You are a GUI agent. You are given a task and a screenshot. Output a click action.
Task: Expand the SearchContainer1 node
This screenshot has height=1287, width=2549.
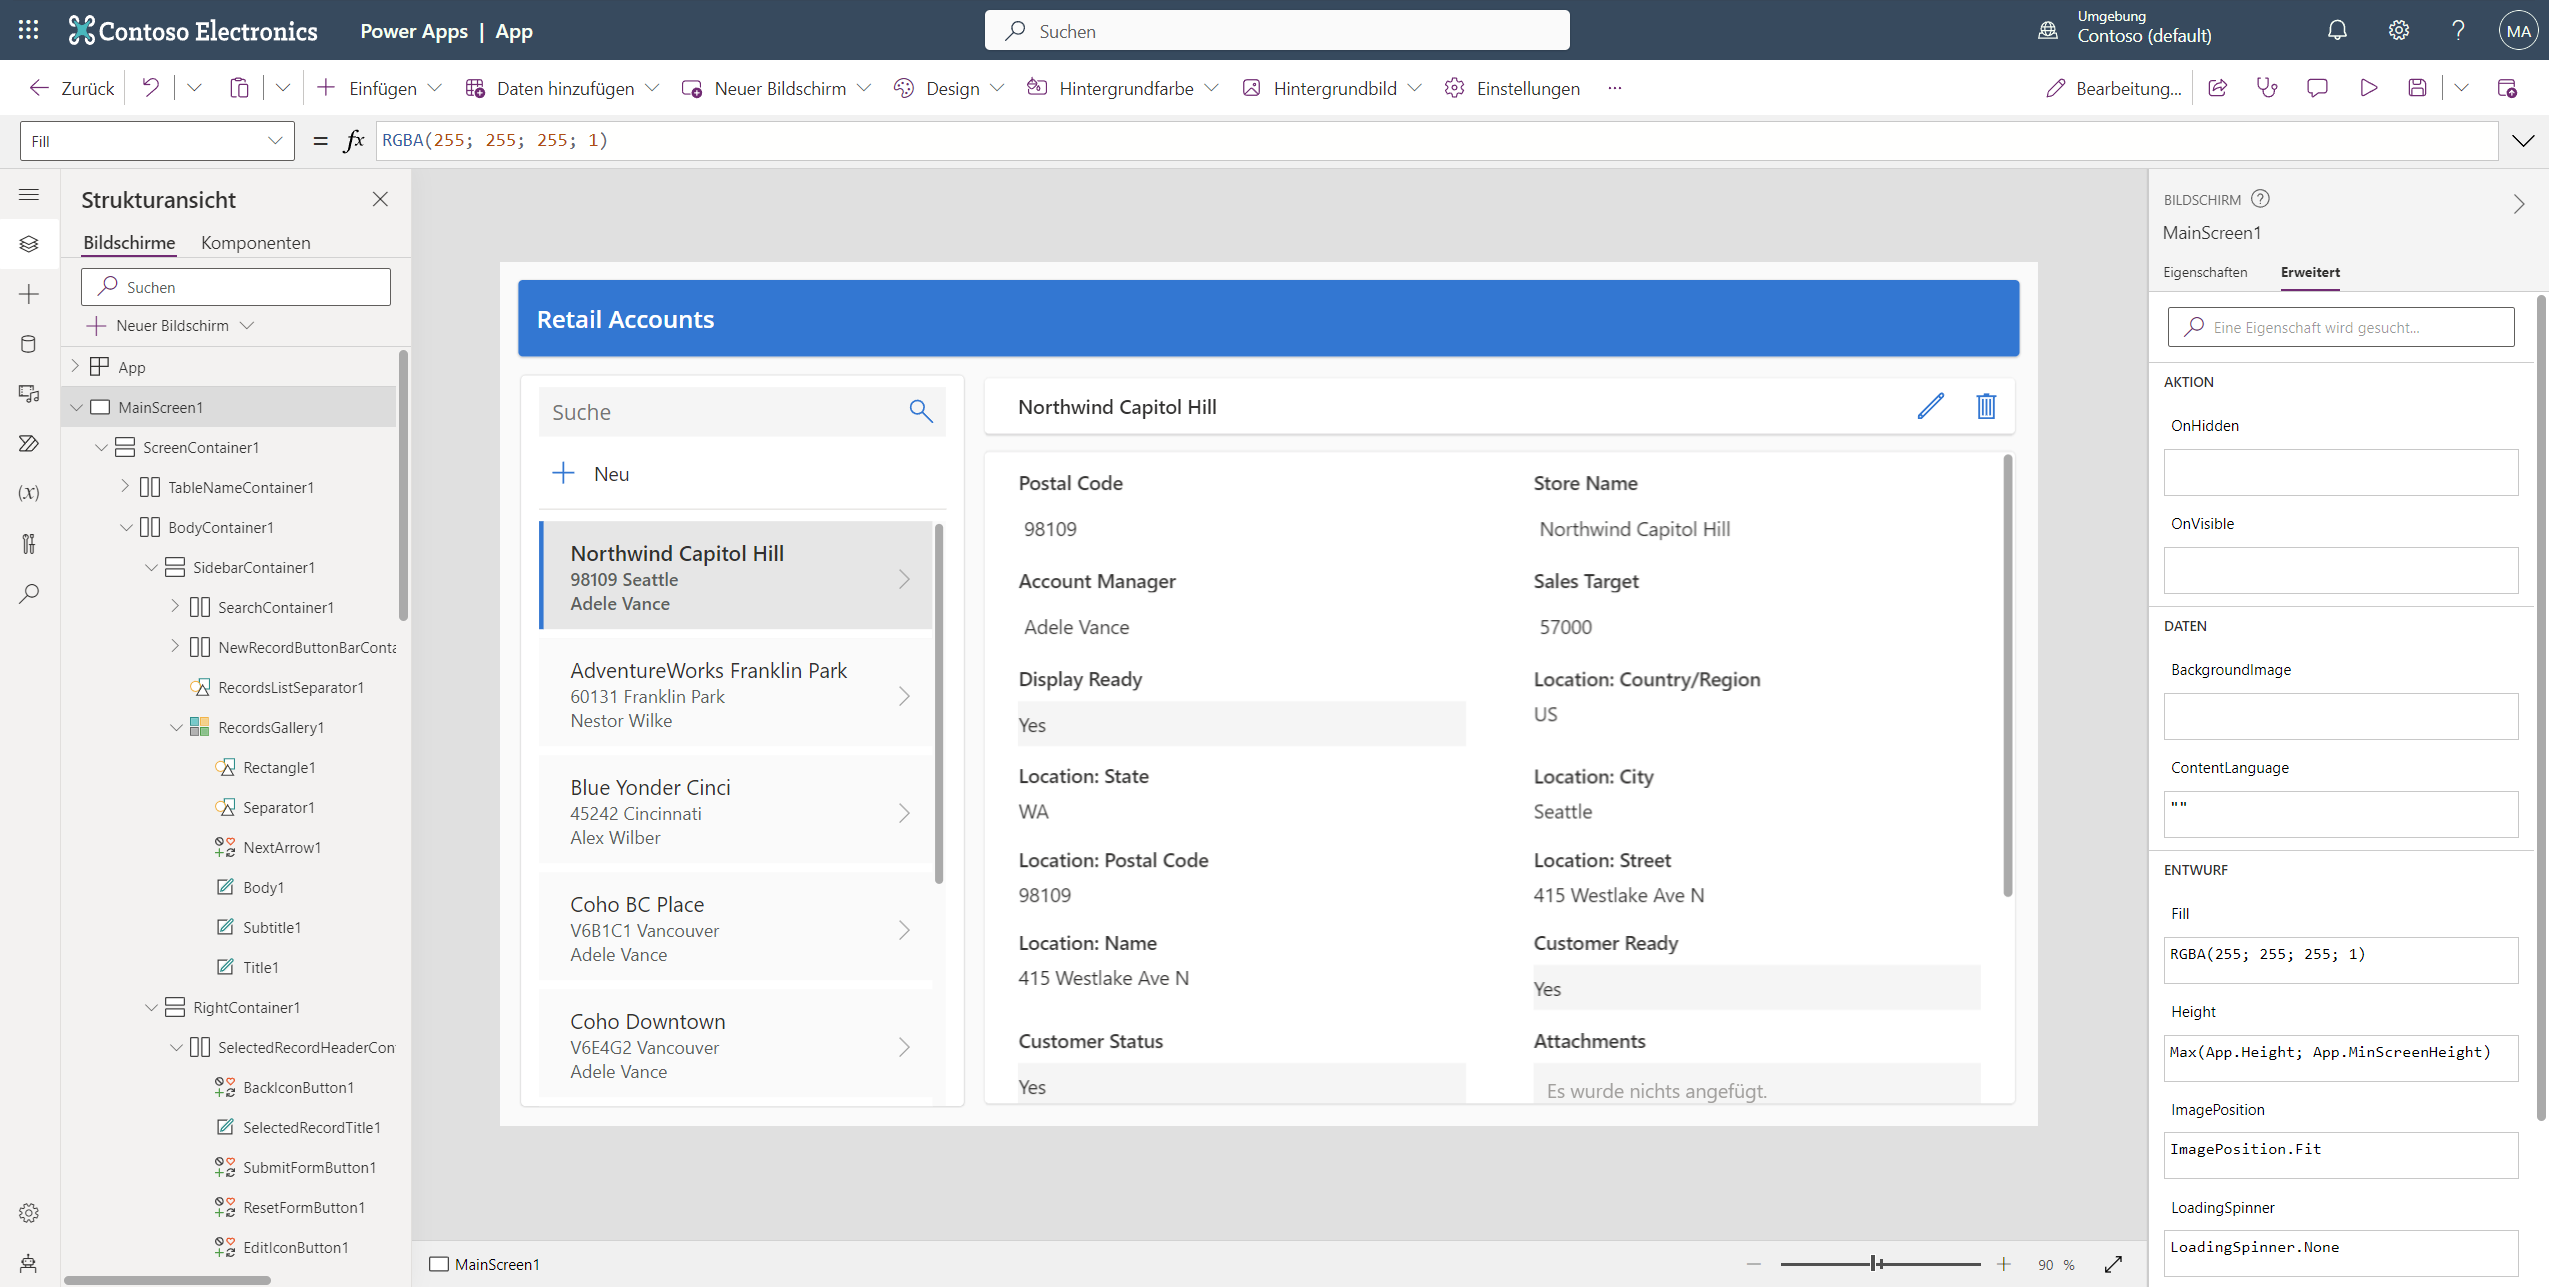pos(175,606)
